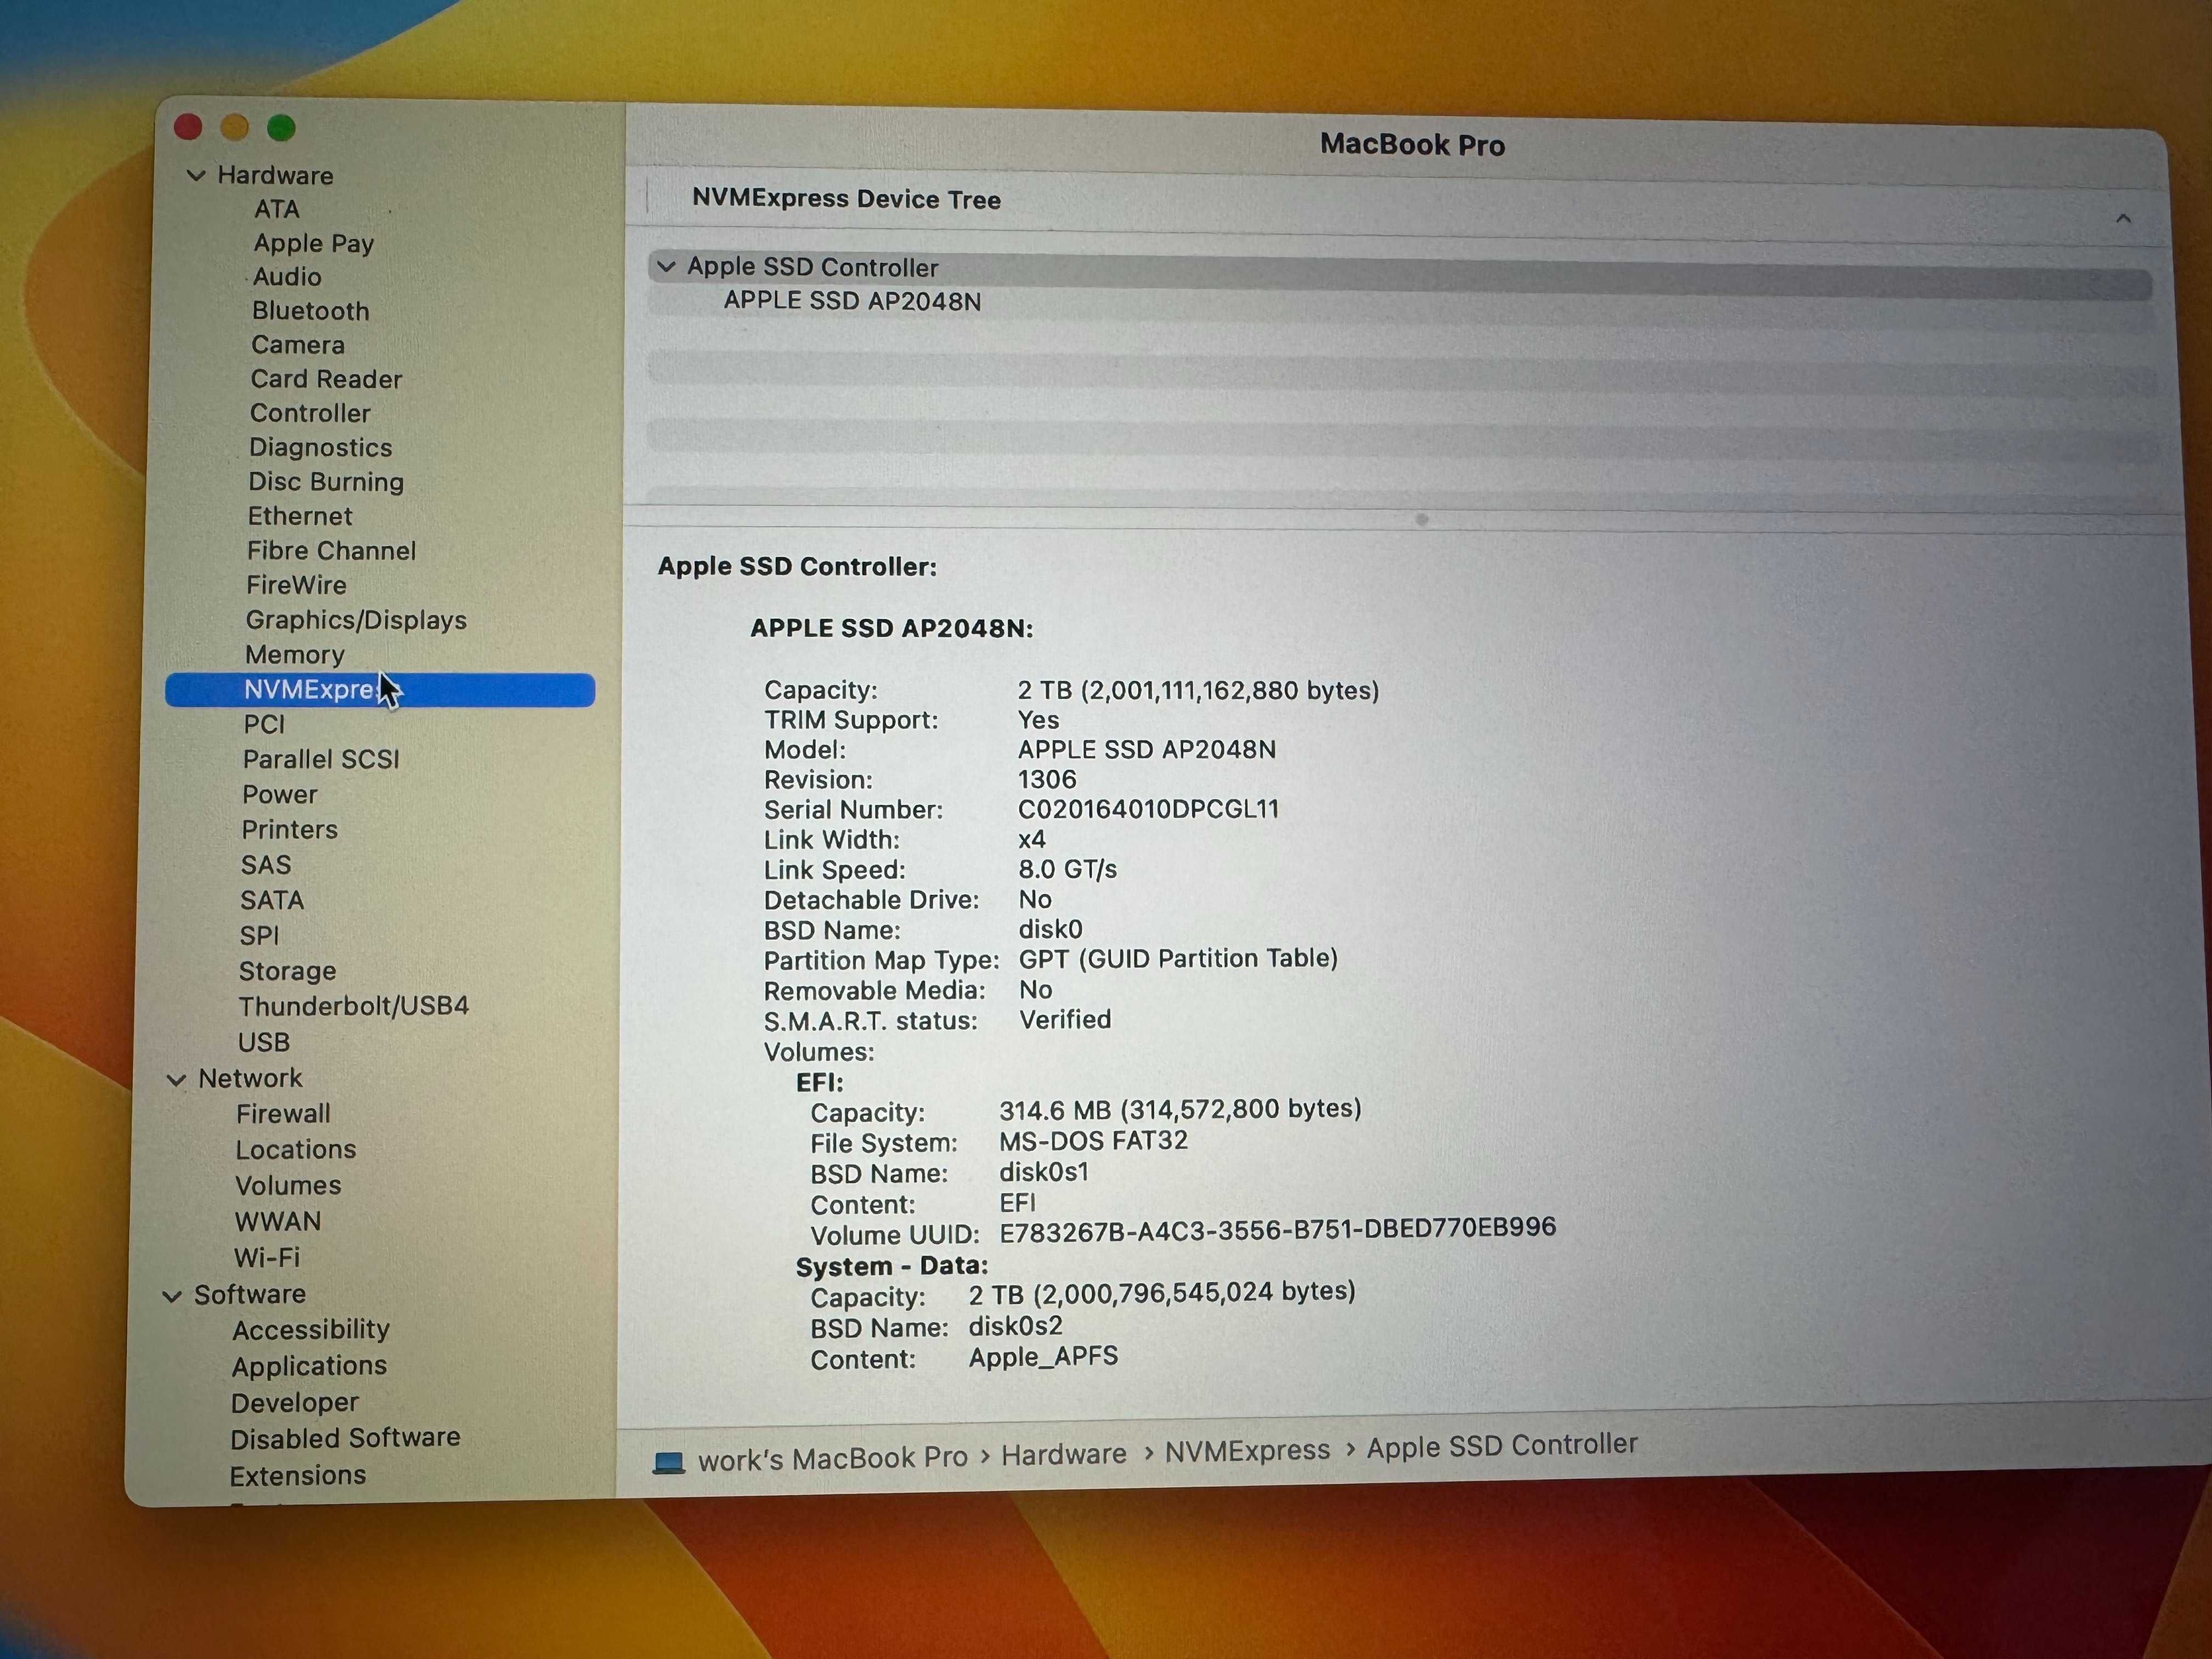This screenshot has width=2212, height=1659.
Task: Open Disabled Software list
Action: click(x=345, y=1439)
